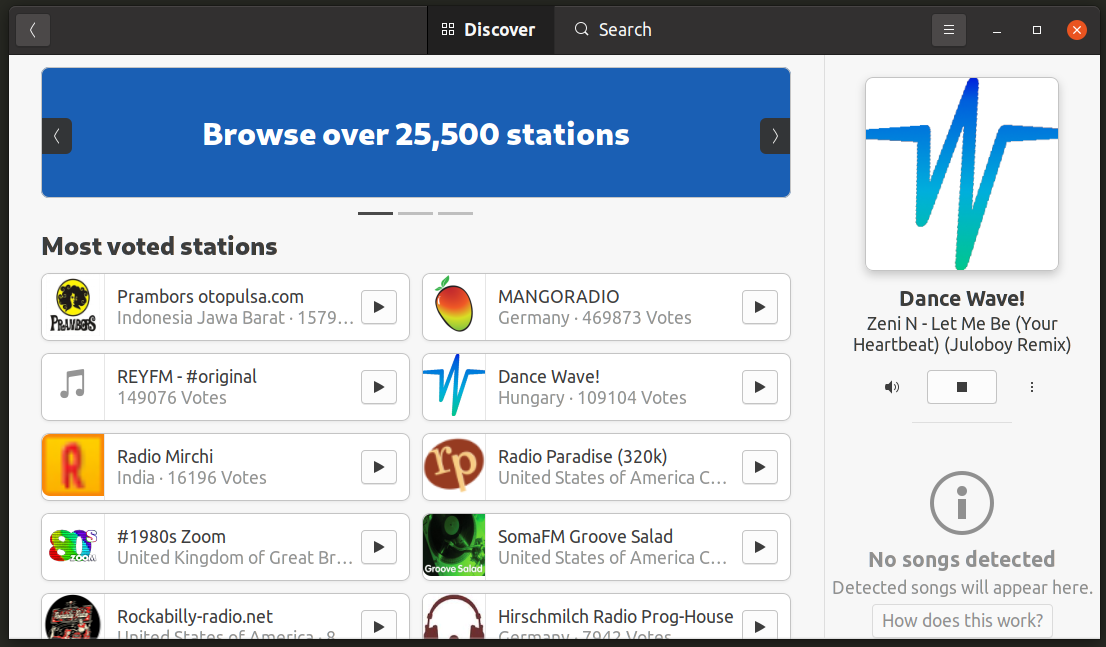
Task: Click the No songs detected info icon
Action: coord(961,503)
